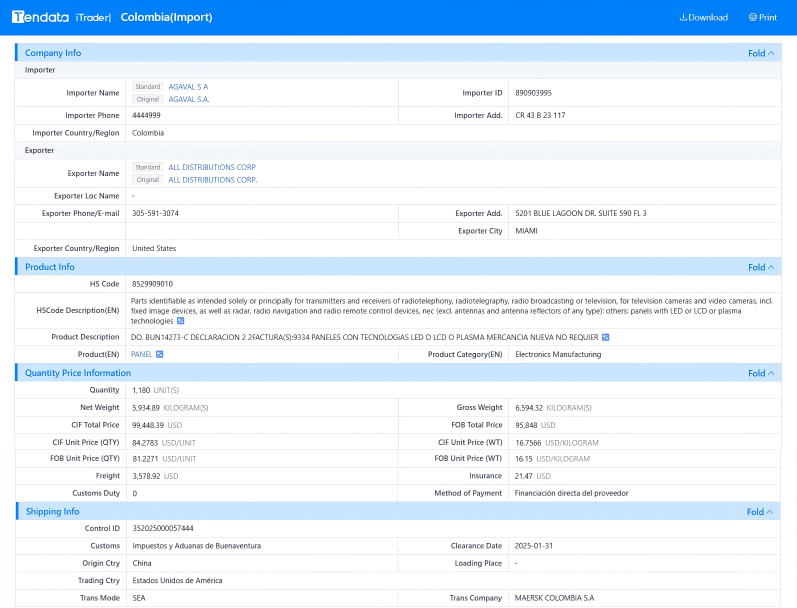Select the exporter city MIAMI
The image size is (797, 608).
click(x=526, y=231)
